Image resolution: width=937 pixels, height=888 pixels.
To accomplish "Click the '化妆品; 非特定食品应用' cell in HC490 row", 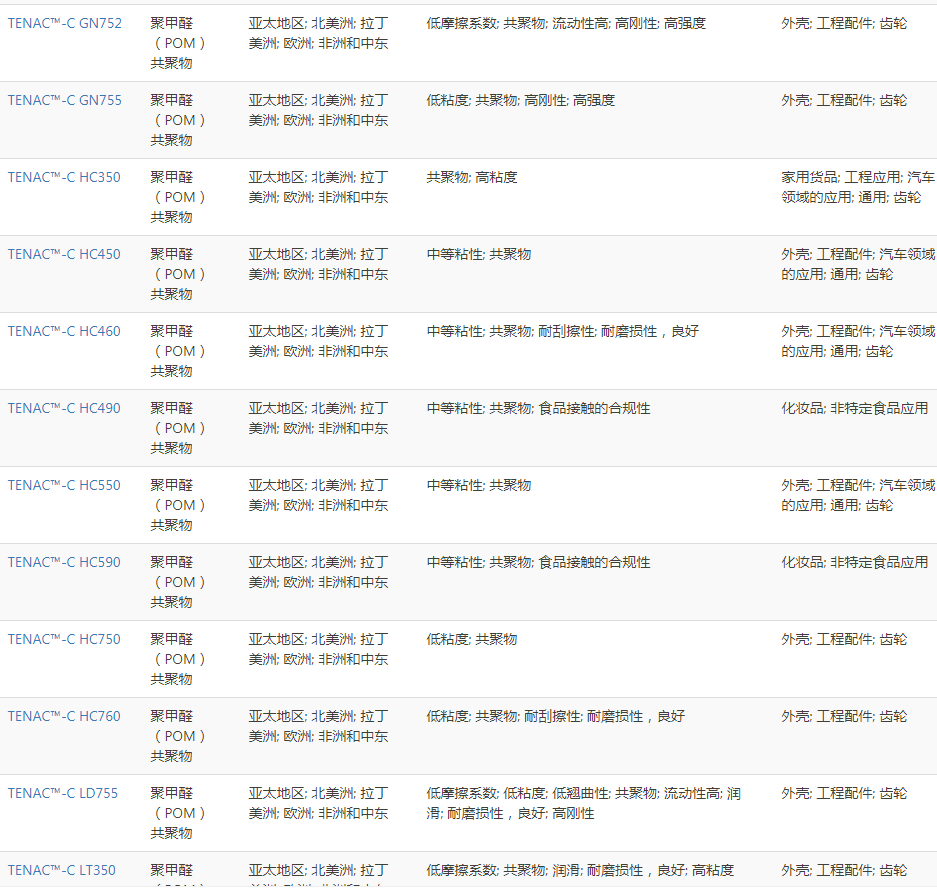I will (x=854, y=408).
